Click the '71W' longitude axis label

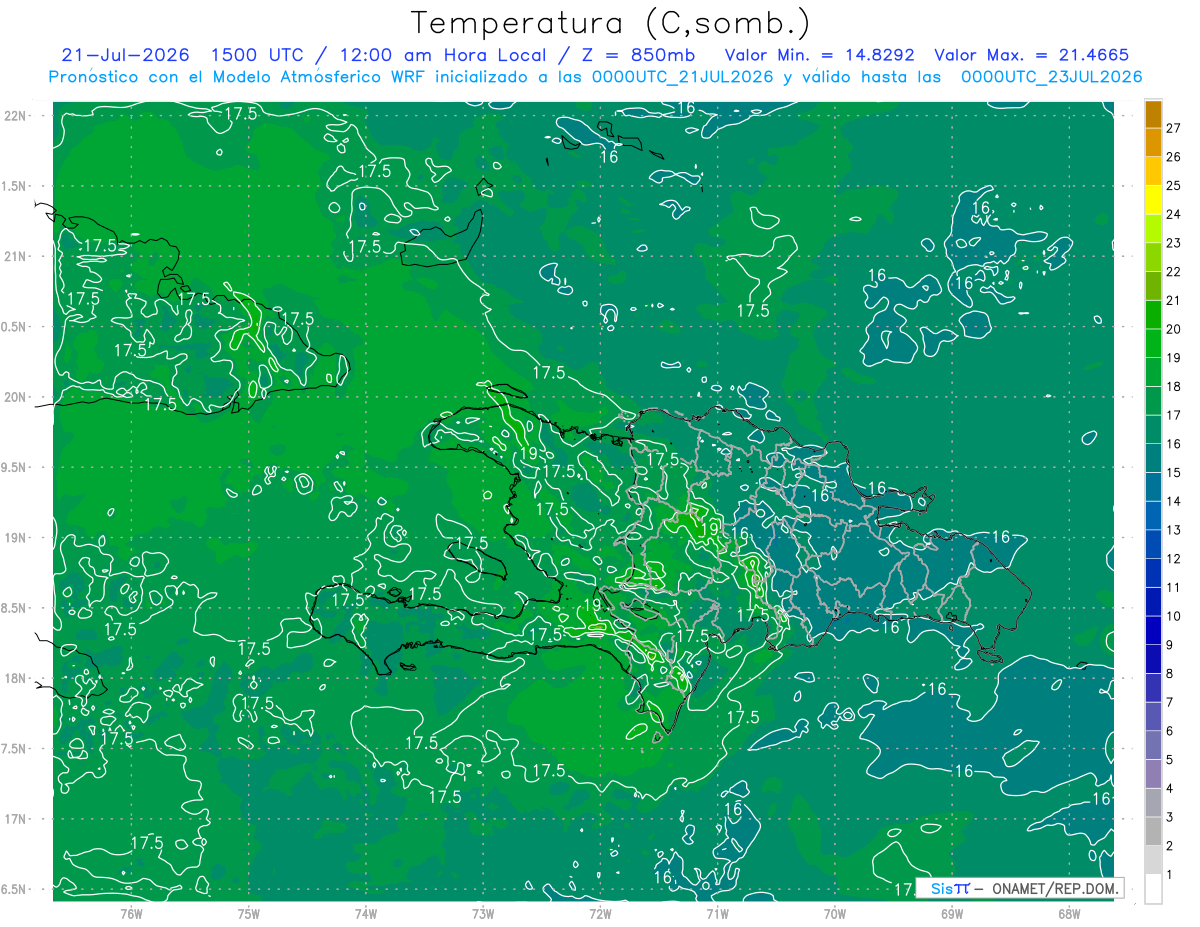(717, 912)
